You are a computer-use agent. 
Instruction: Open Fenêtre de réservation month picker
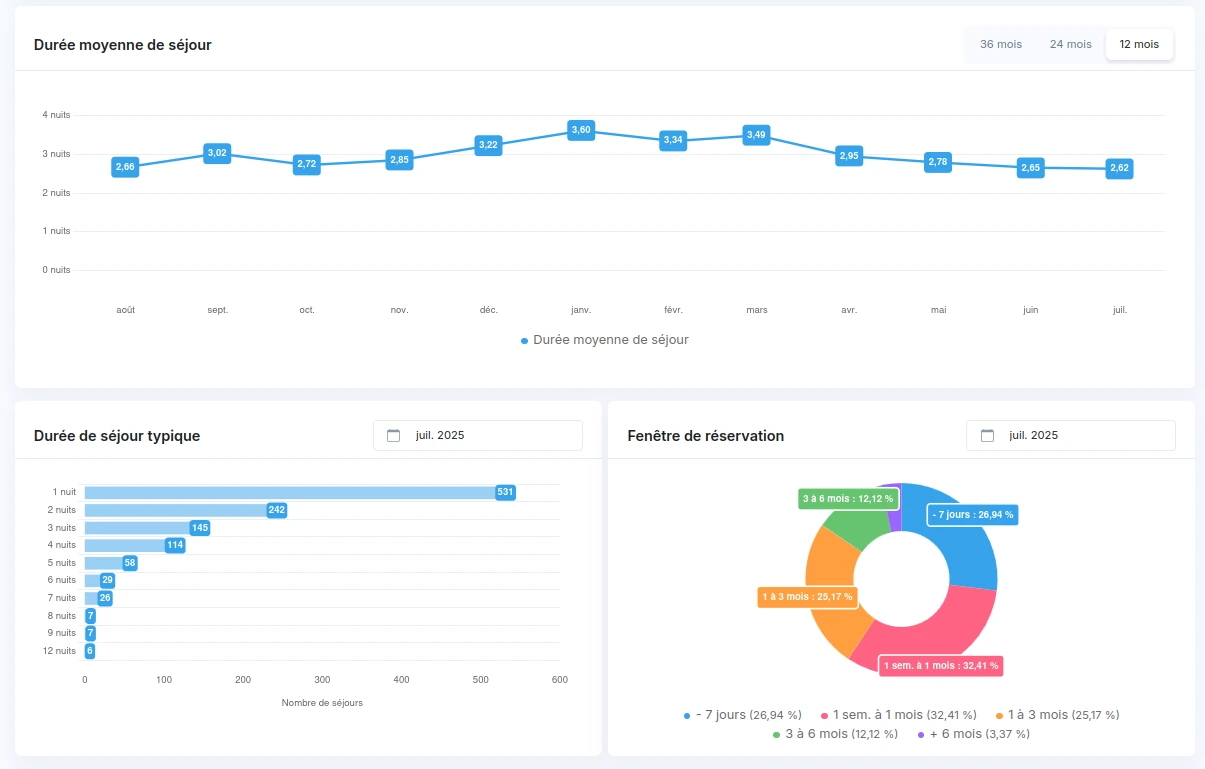coord(1070,435)
